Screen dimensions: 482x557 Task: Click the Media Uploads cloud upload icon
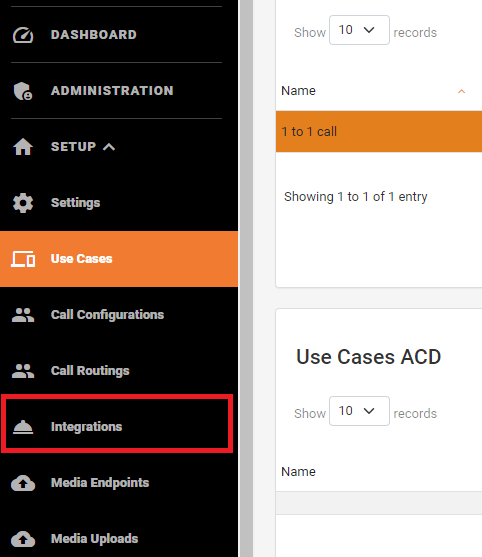[23, 539]
